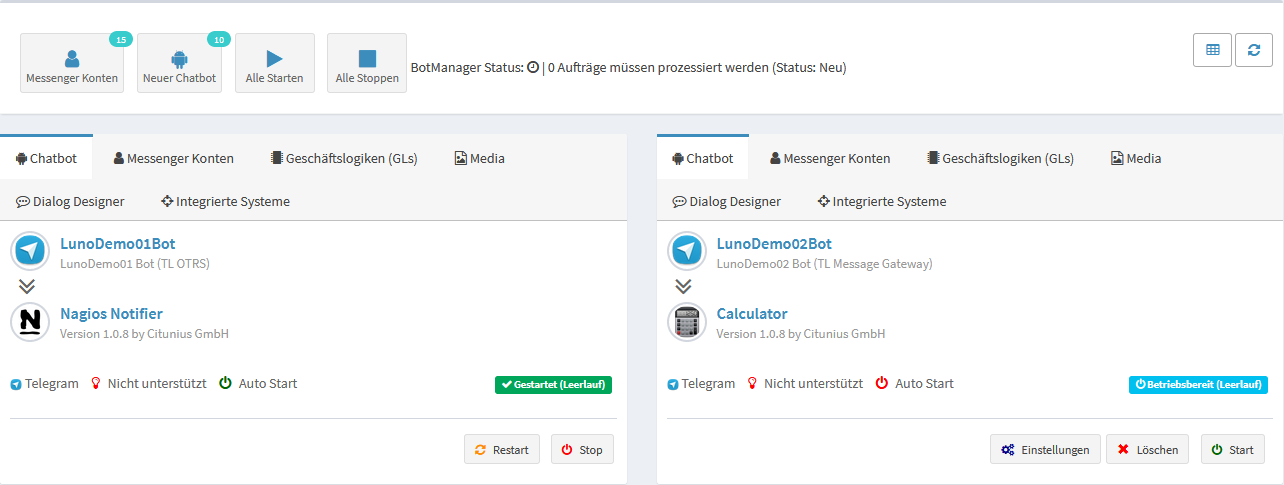Viewport: 1284px width, 485px height.
Task: Open Geschäftslogiken (GLs) tab in the left panel
Action: pos(343,158)
